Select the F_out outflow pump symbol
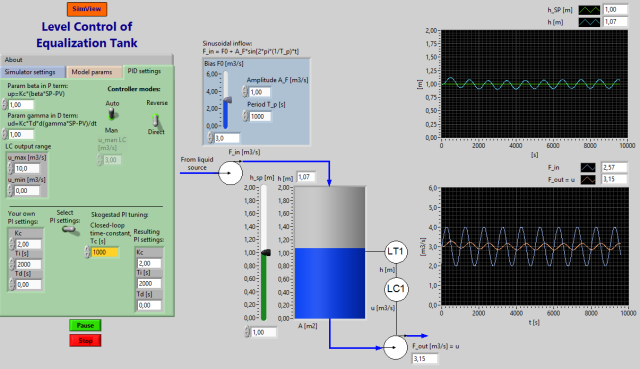640x369 pixels. [x=395, y=348]
